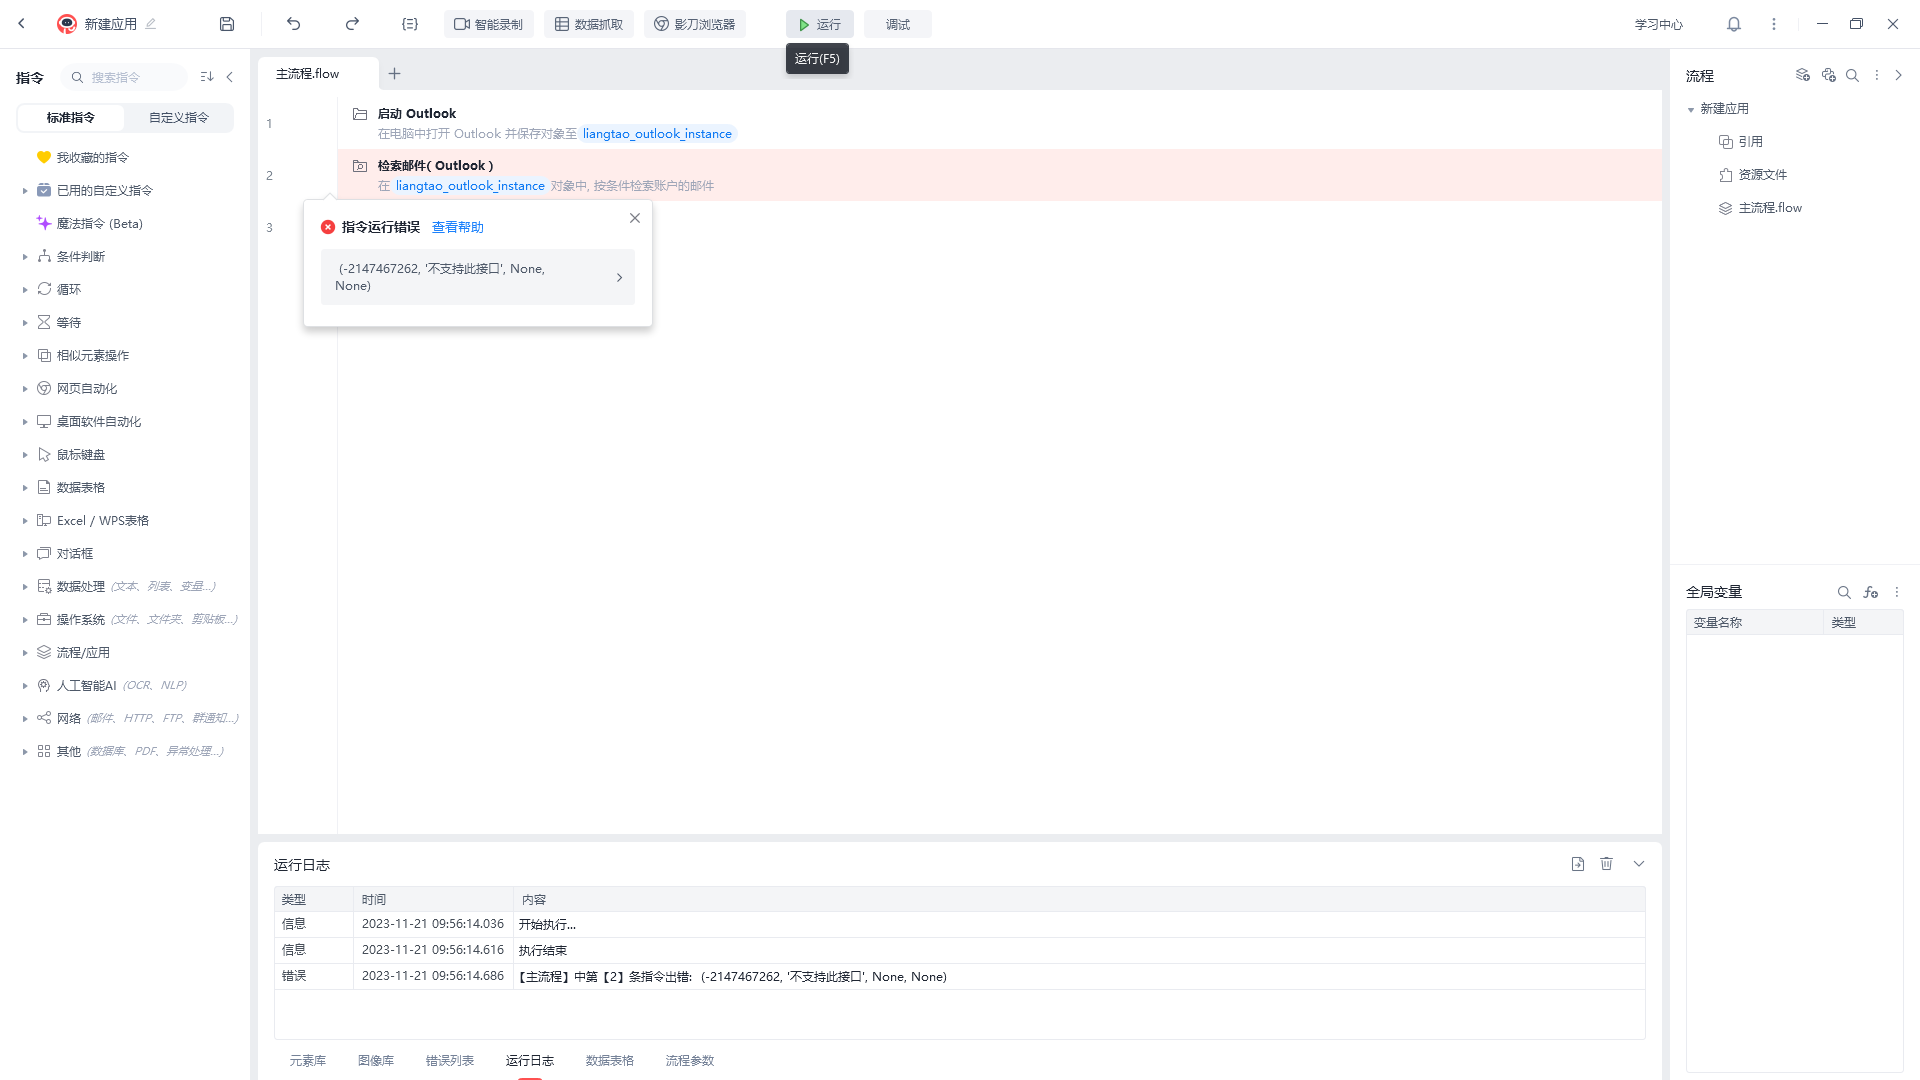Image resolution: width=1920 pixels, height=1080 pixels.
Task: Undo the last action using the undo arrow
Action: tap(294, 24)
